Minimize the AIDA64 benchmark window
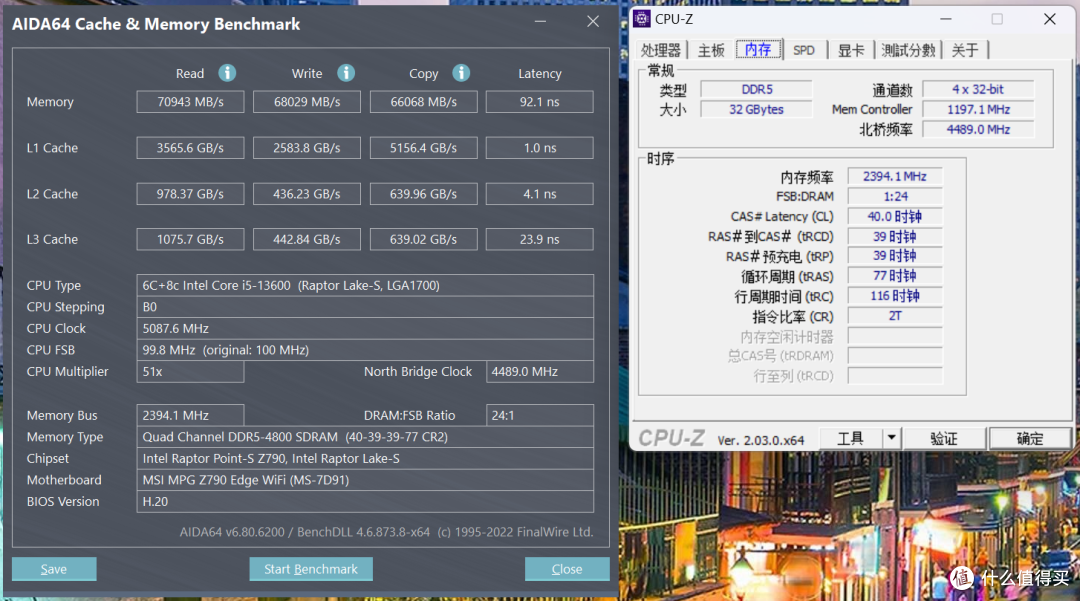This screenshot has width=1080, height=601. 540,22
